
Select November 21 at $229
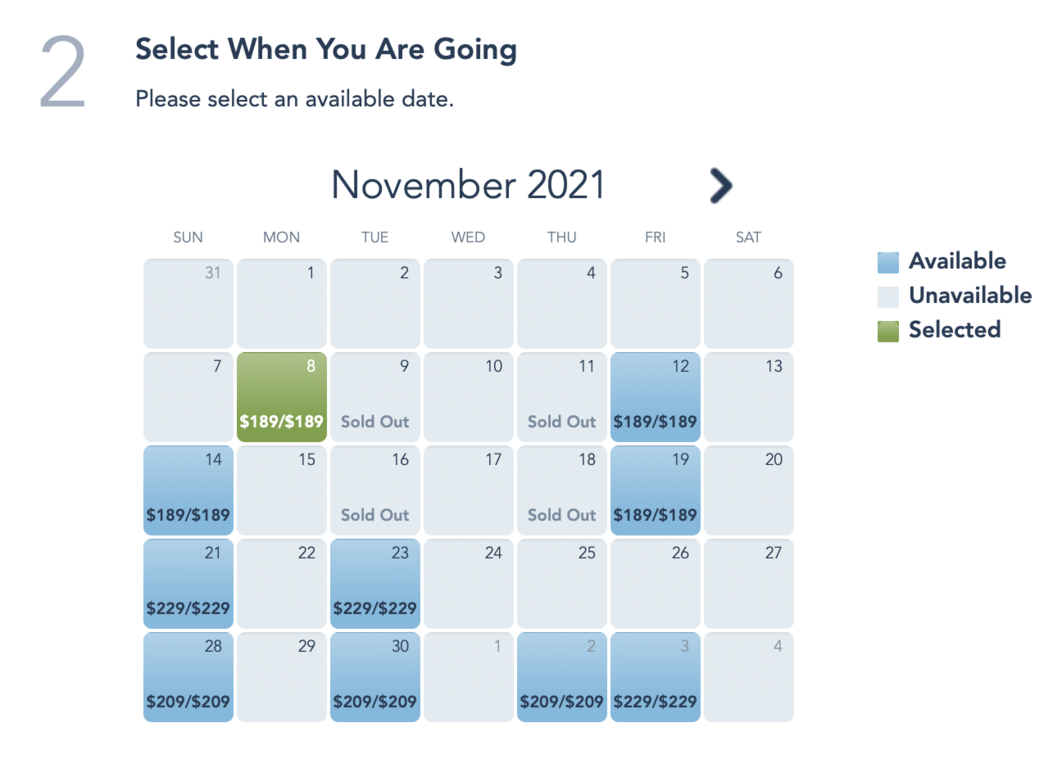coord(188,584)
